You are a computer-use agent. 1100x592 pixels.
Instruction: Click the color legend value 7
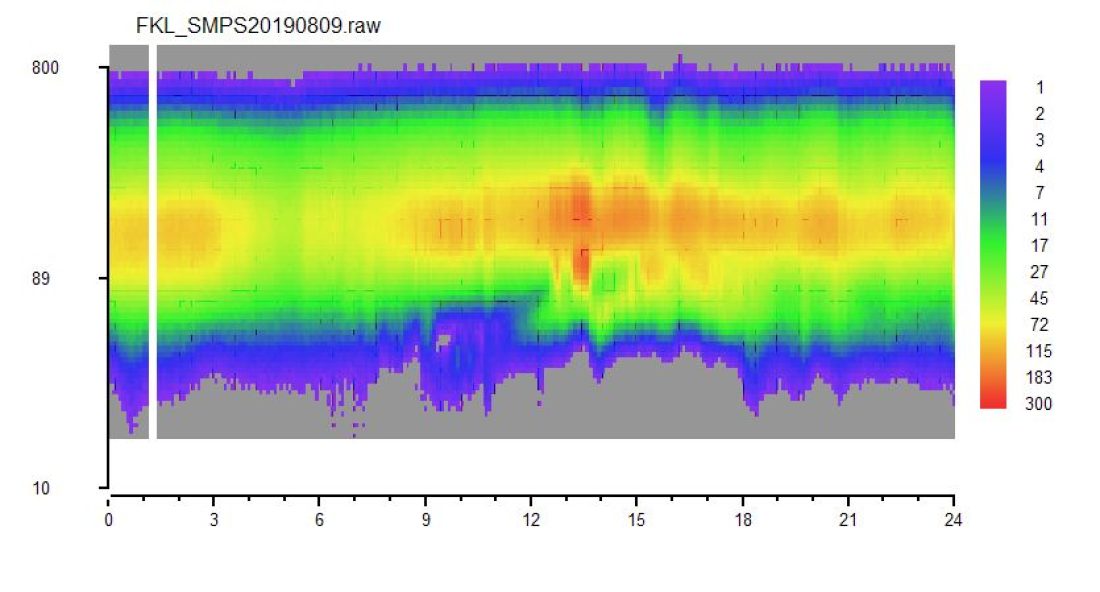(1040, 193)
